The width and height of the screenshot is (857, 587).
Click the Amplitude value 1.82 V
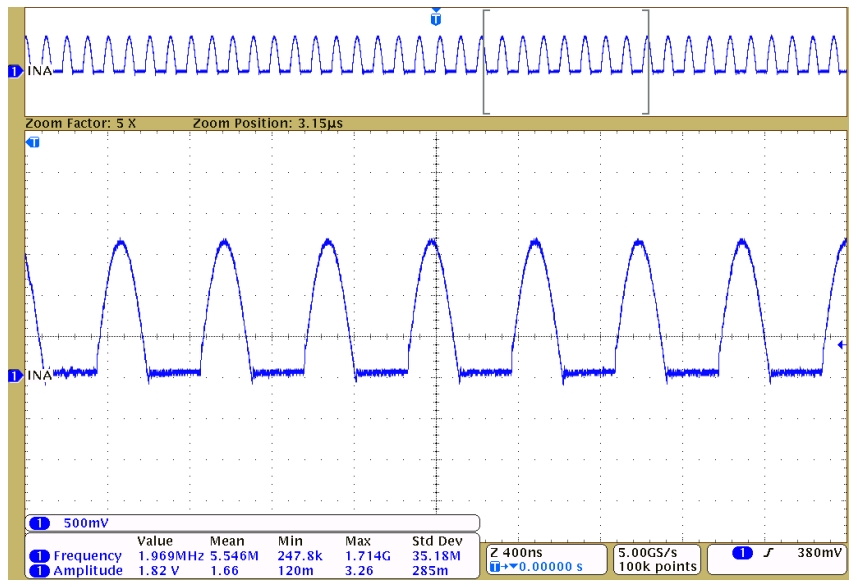pyautogui.click(x=156, y=567)
